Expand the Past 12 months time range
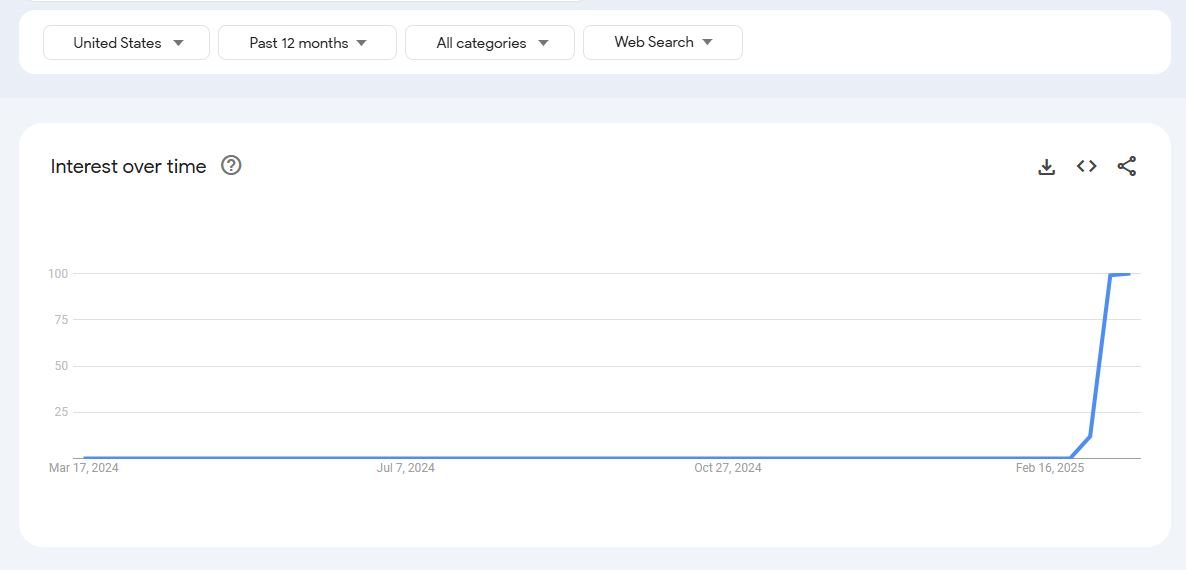 point(307,43)
